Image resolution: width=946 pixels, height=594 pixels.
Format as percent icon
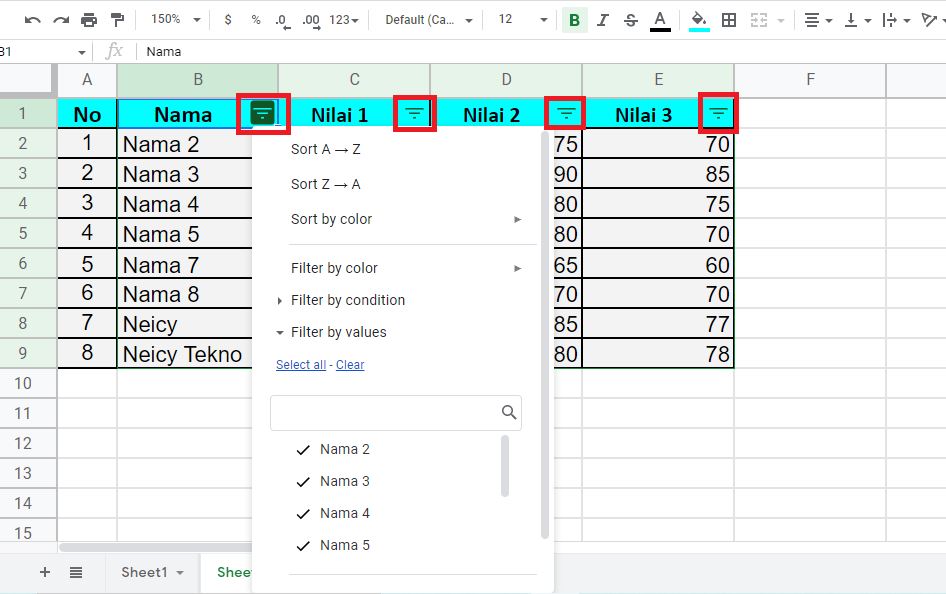(x=256, y=20)
